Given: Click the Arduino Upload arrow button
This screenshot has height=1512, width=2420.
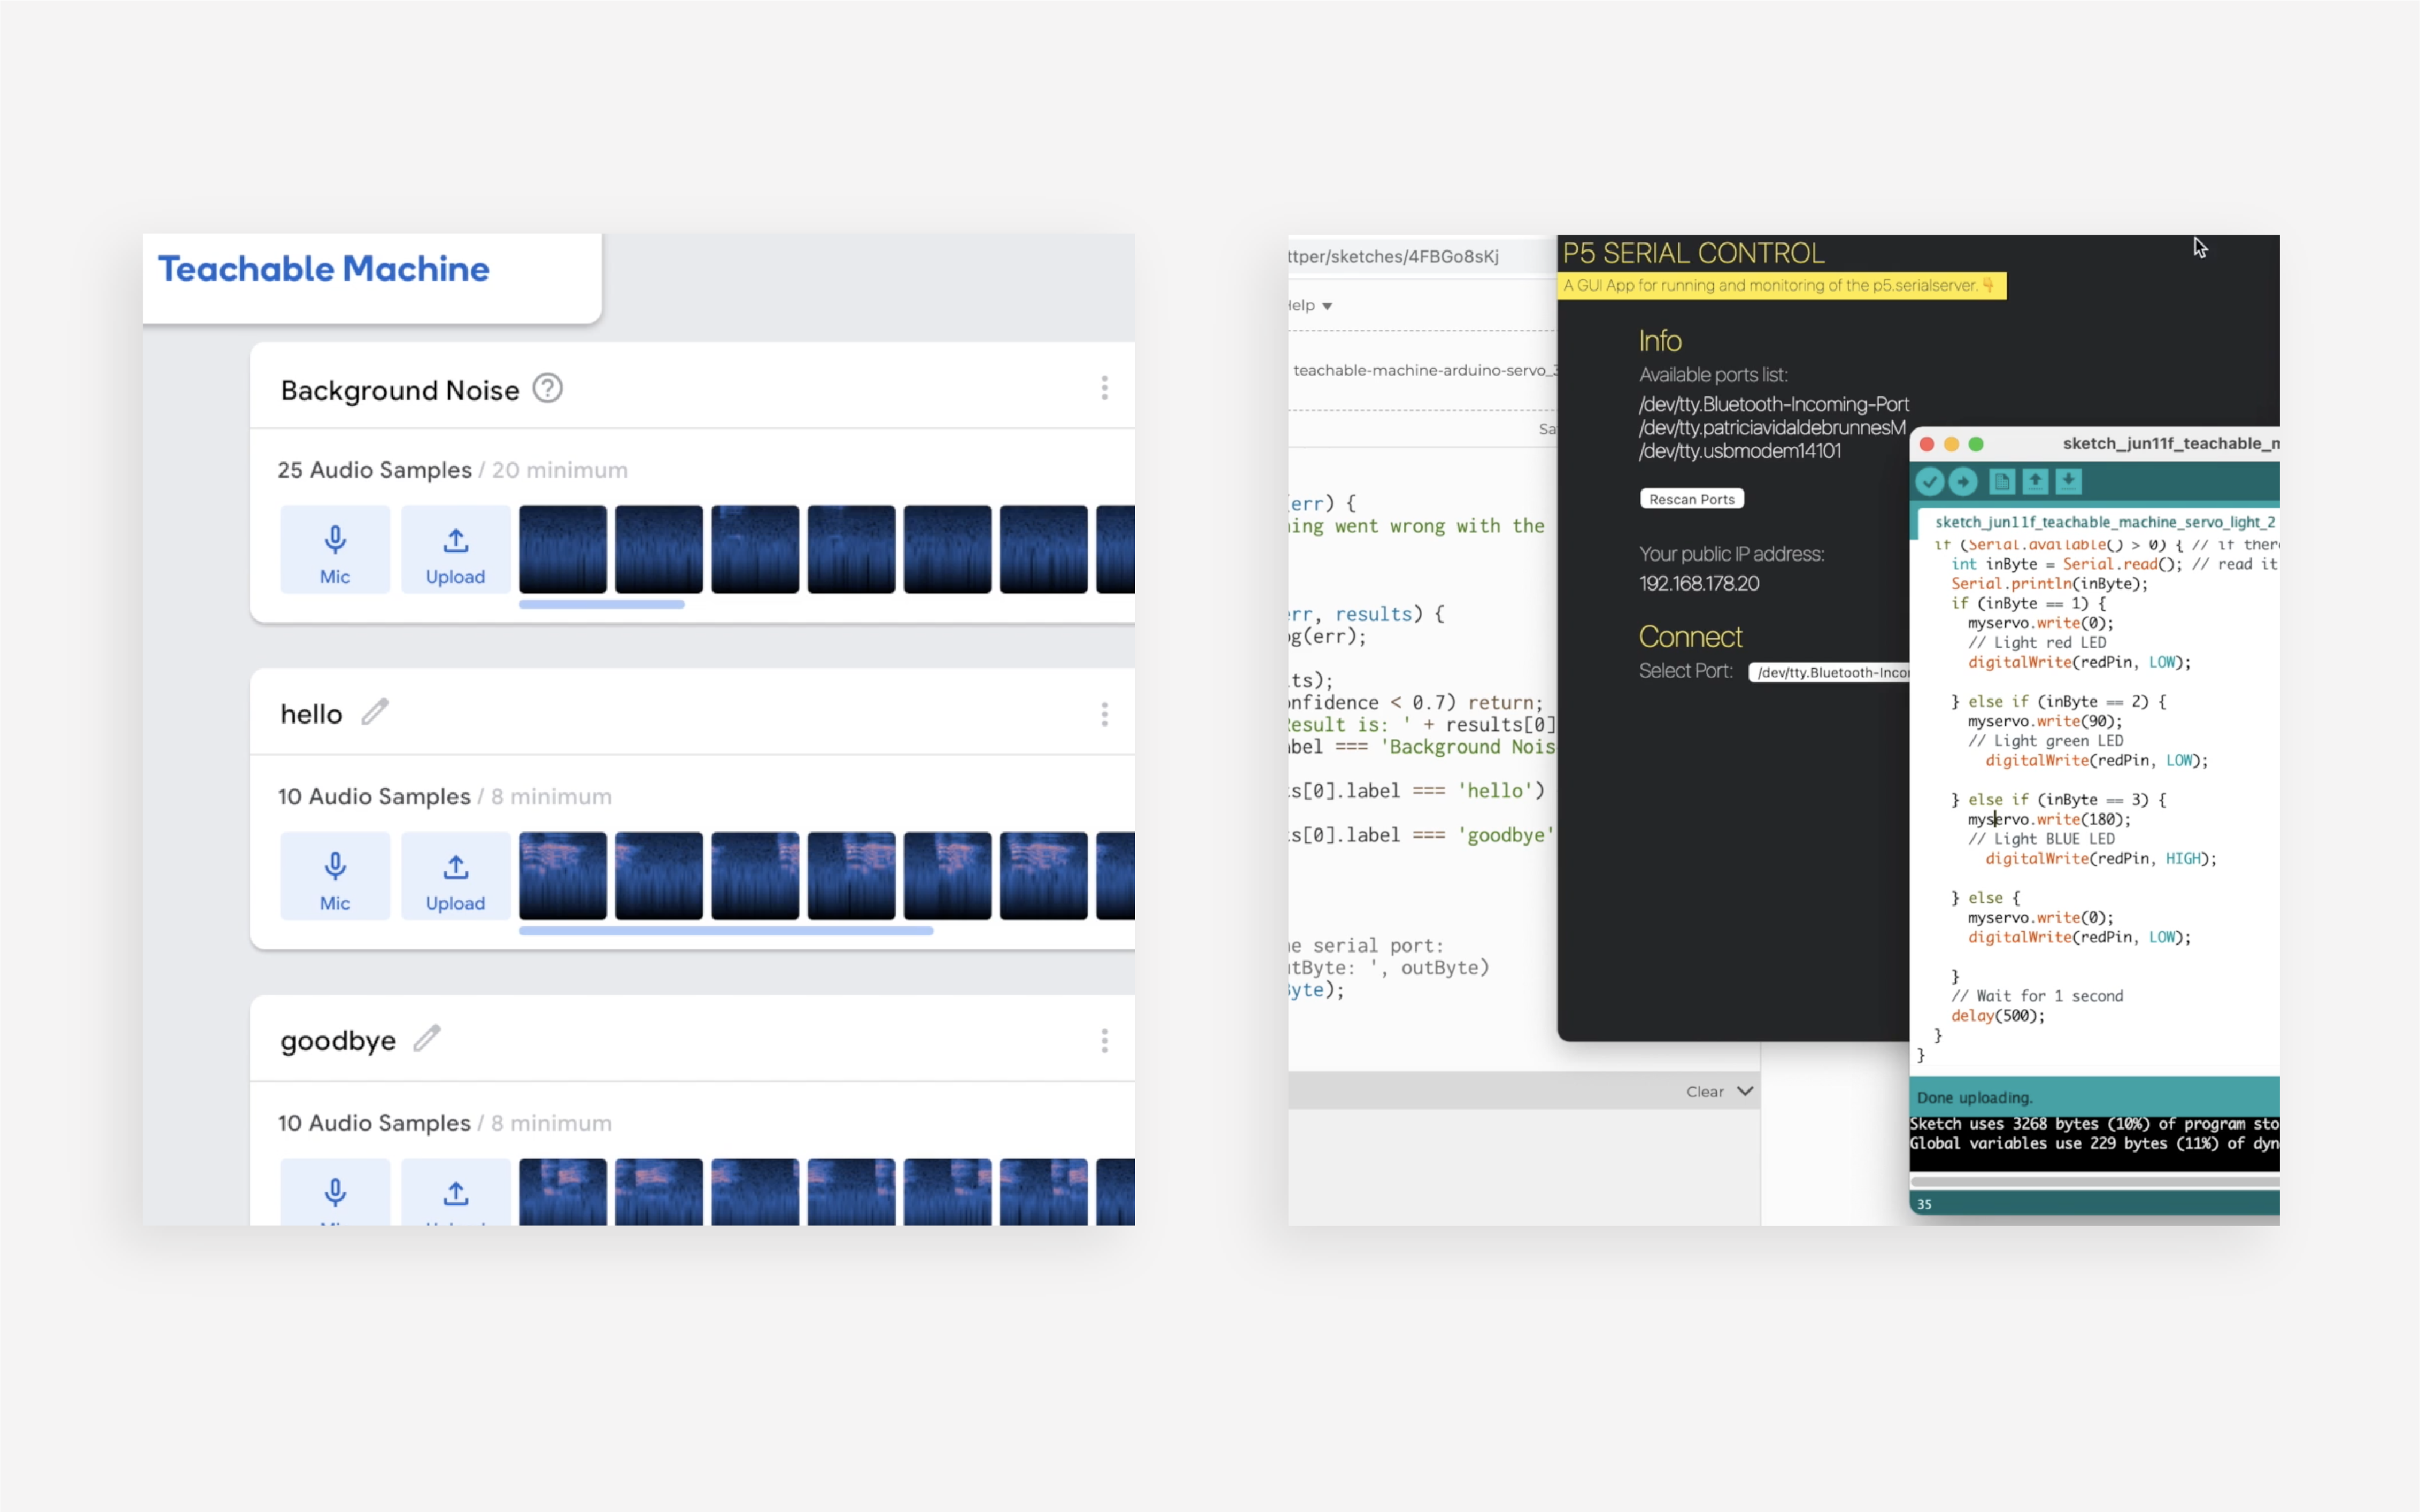Looking at the screenshot, I should click(1963, 482).
